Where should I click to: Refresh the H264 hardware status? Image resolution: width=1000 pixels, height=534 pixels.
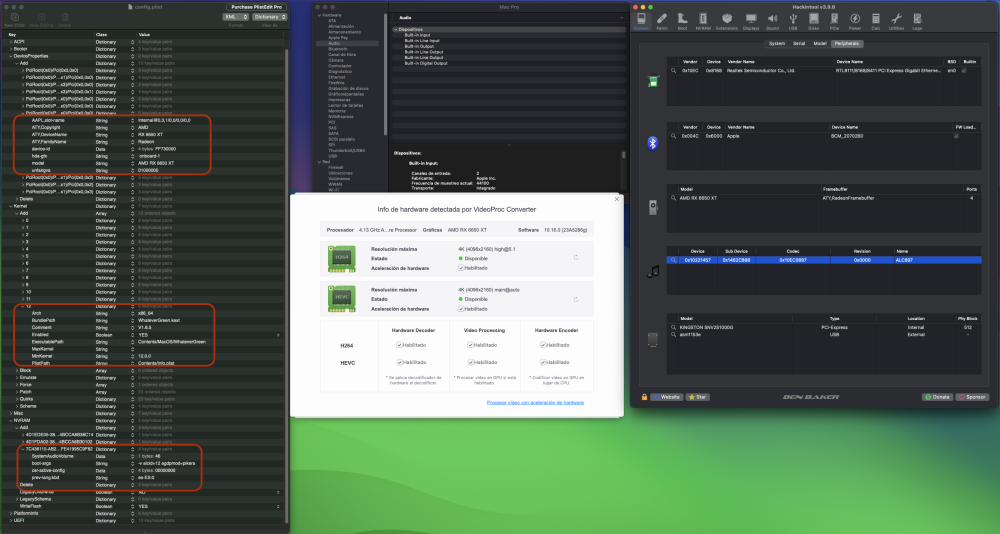tap(576, 258)
